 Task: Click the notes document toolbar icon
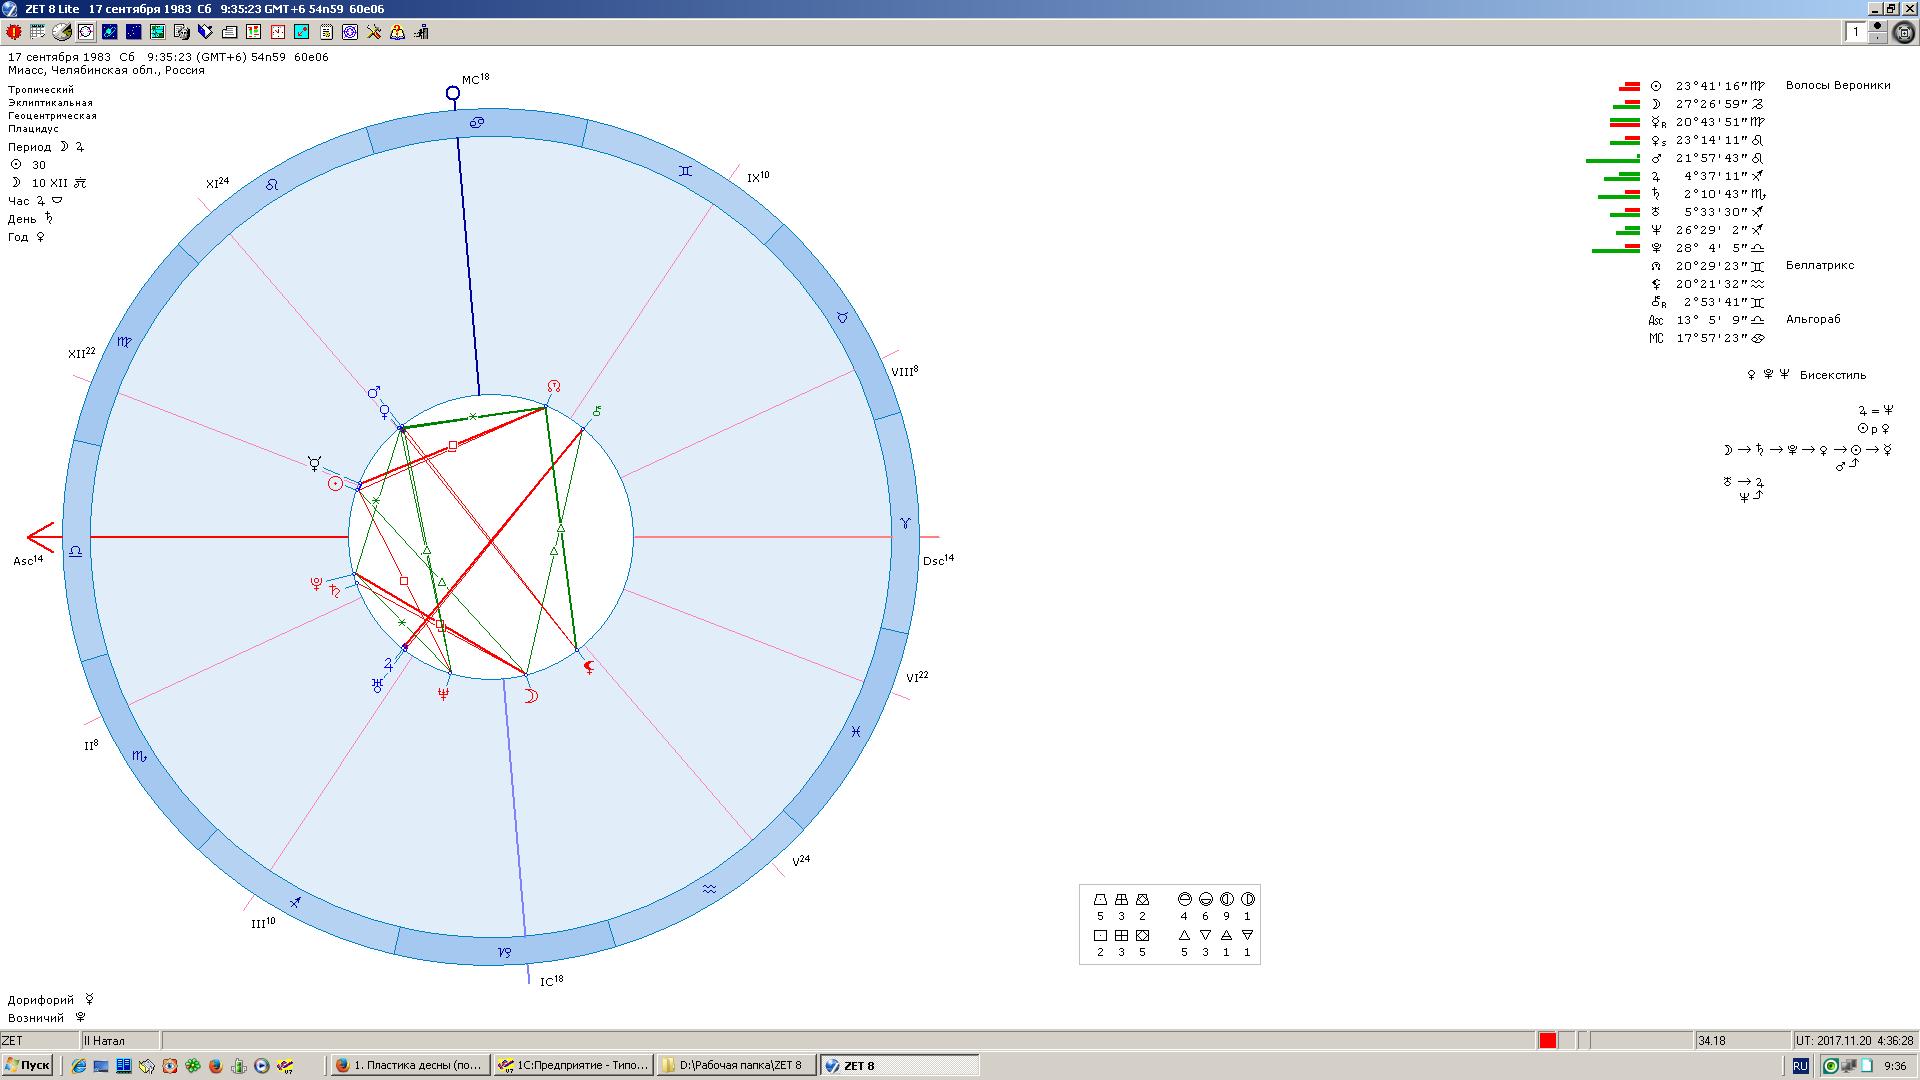pyautogui.click(x=325, y=32)
